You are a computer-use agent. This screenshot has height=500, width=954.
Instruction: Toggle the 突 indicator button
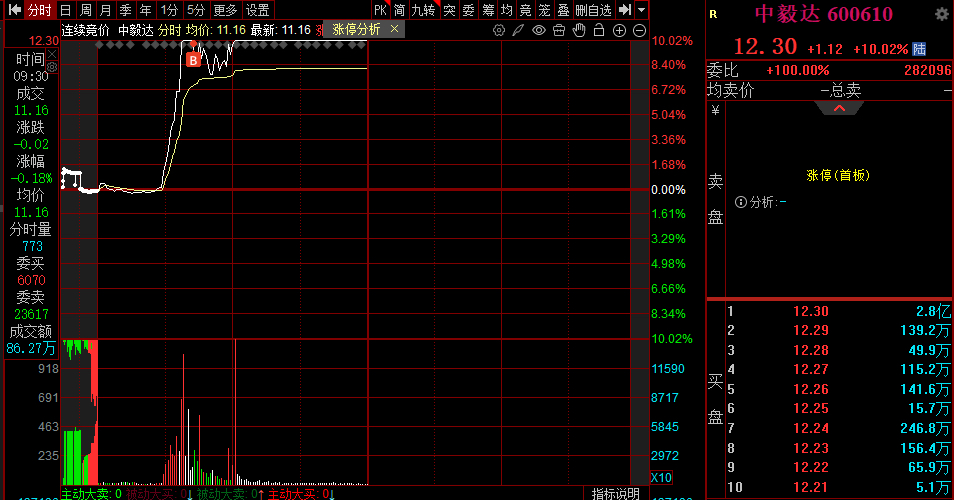click(x=449, y=10)
